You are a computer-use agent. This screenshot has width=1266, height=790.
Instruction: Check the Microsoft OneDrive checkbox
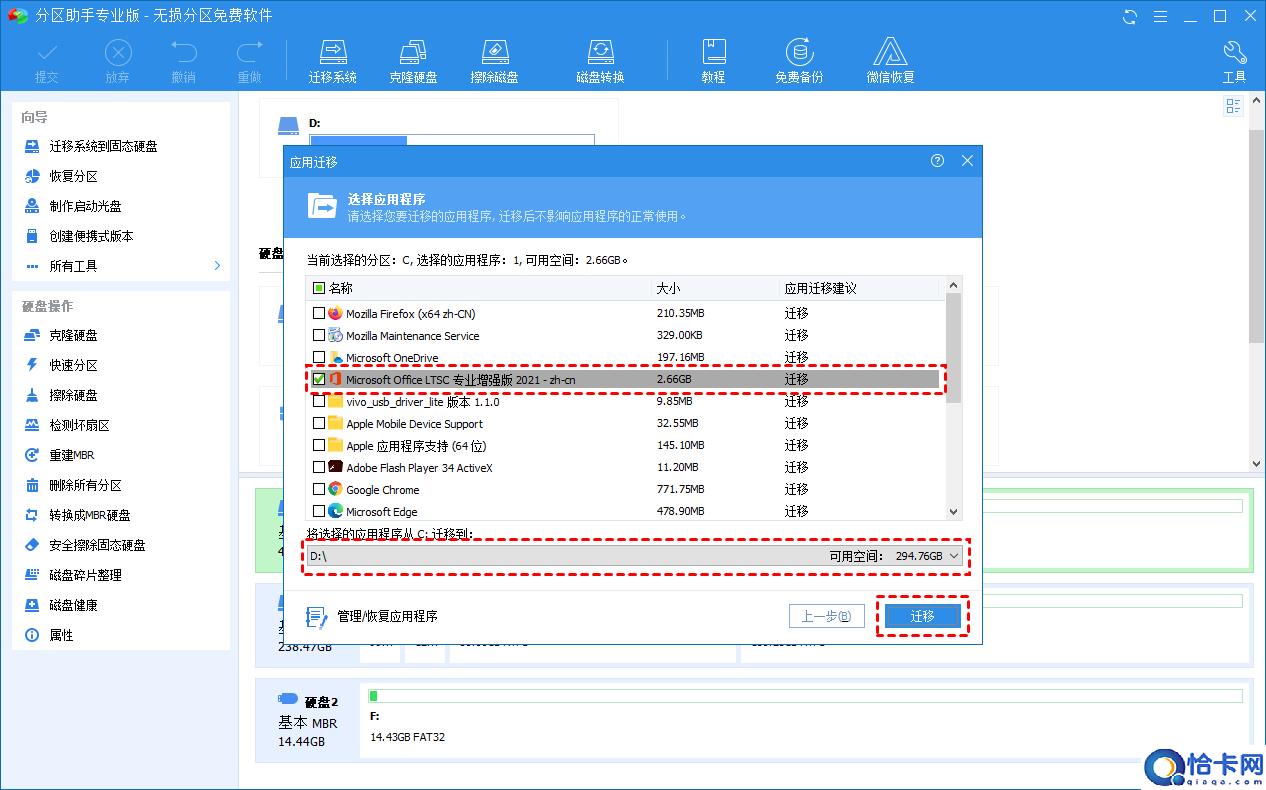(x=319, y=357)
